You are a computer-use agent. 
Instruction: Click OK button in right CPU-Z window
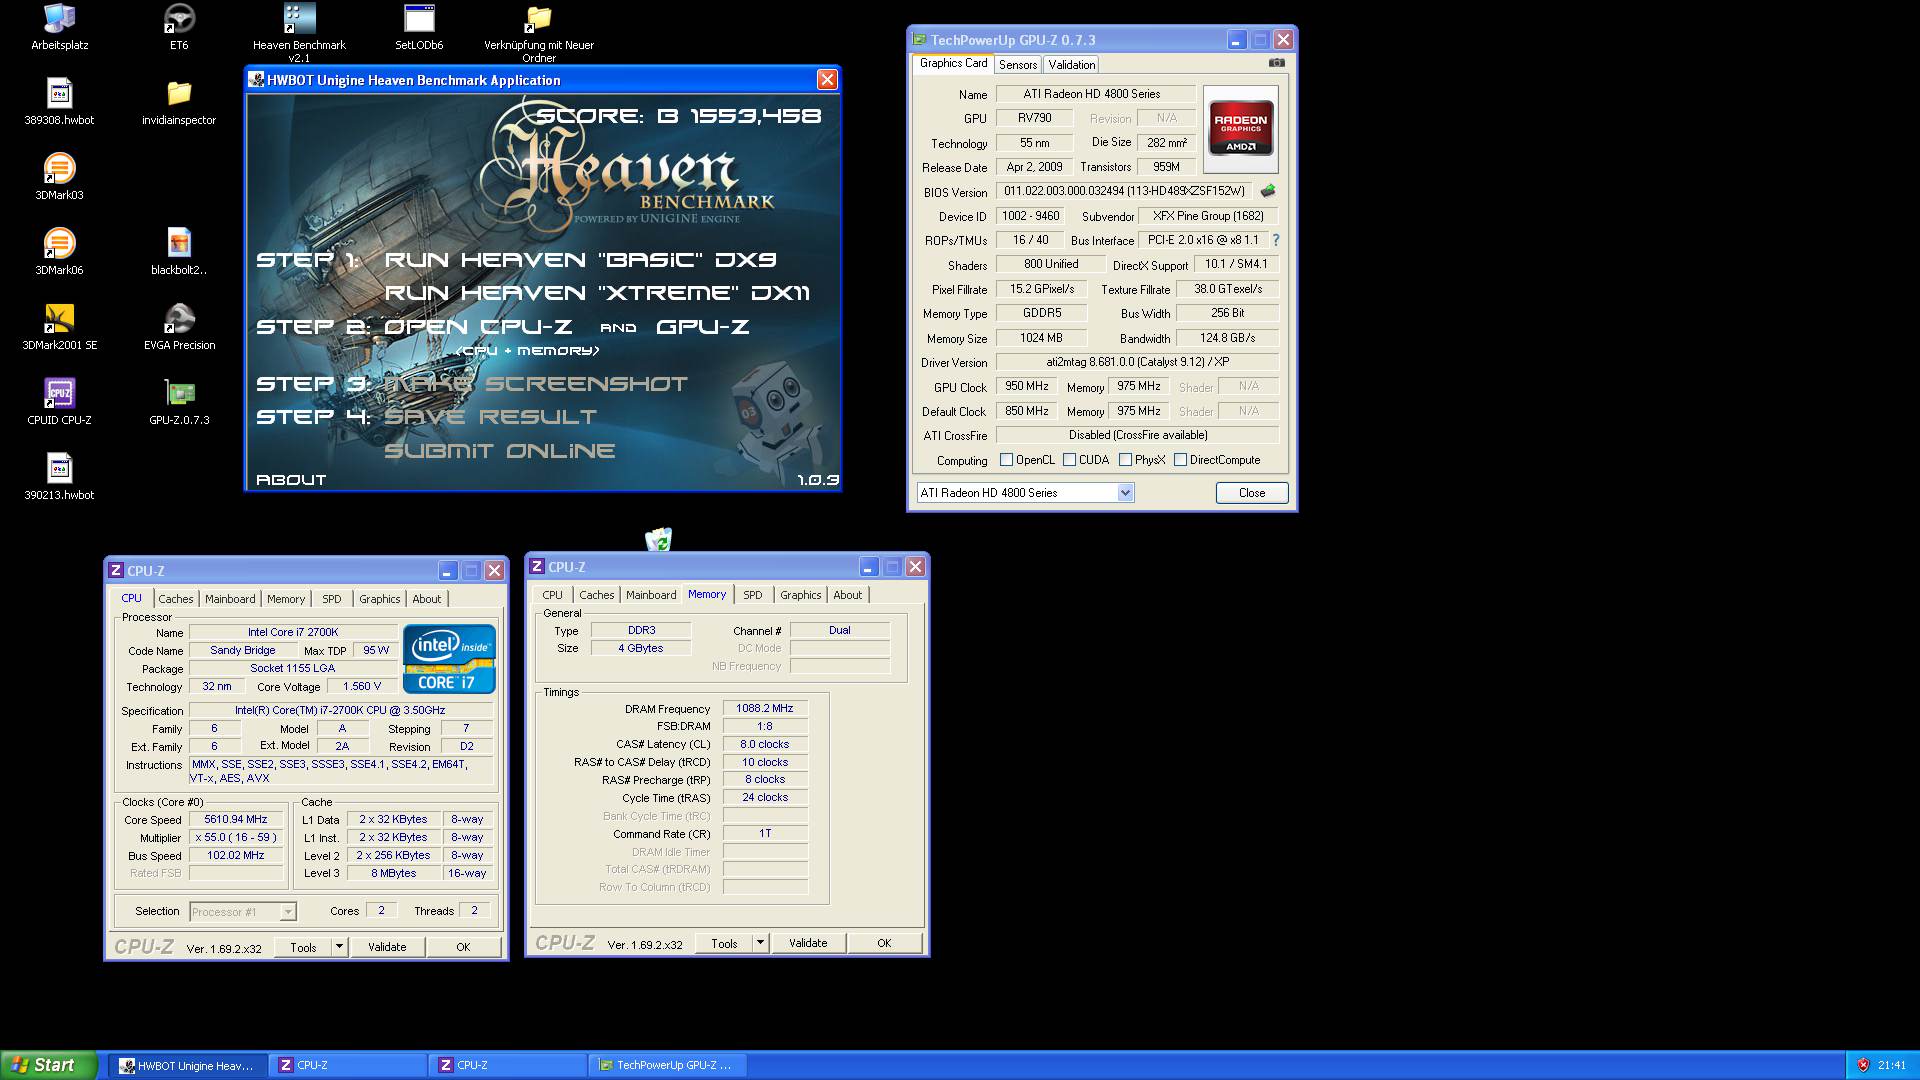pyautogui.click(x=884, y=943)
